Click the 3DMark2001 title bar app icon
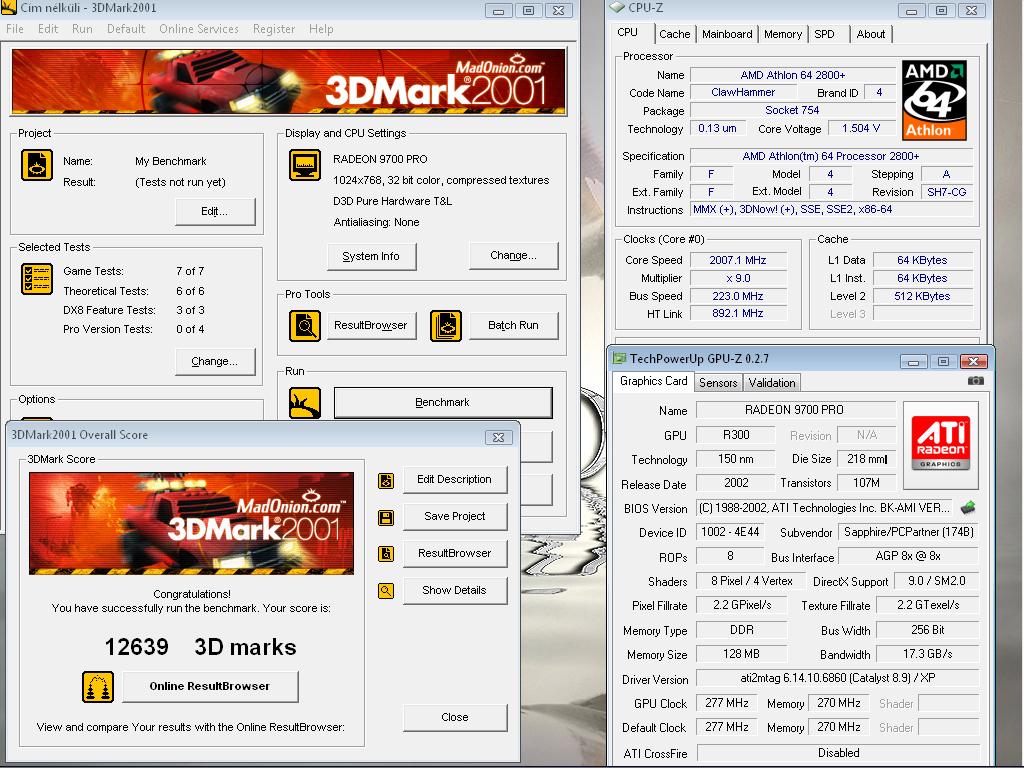The image size is (1024, 768). click(8, 7)
